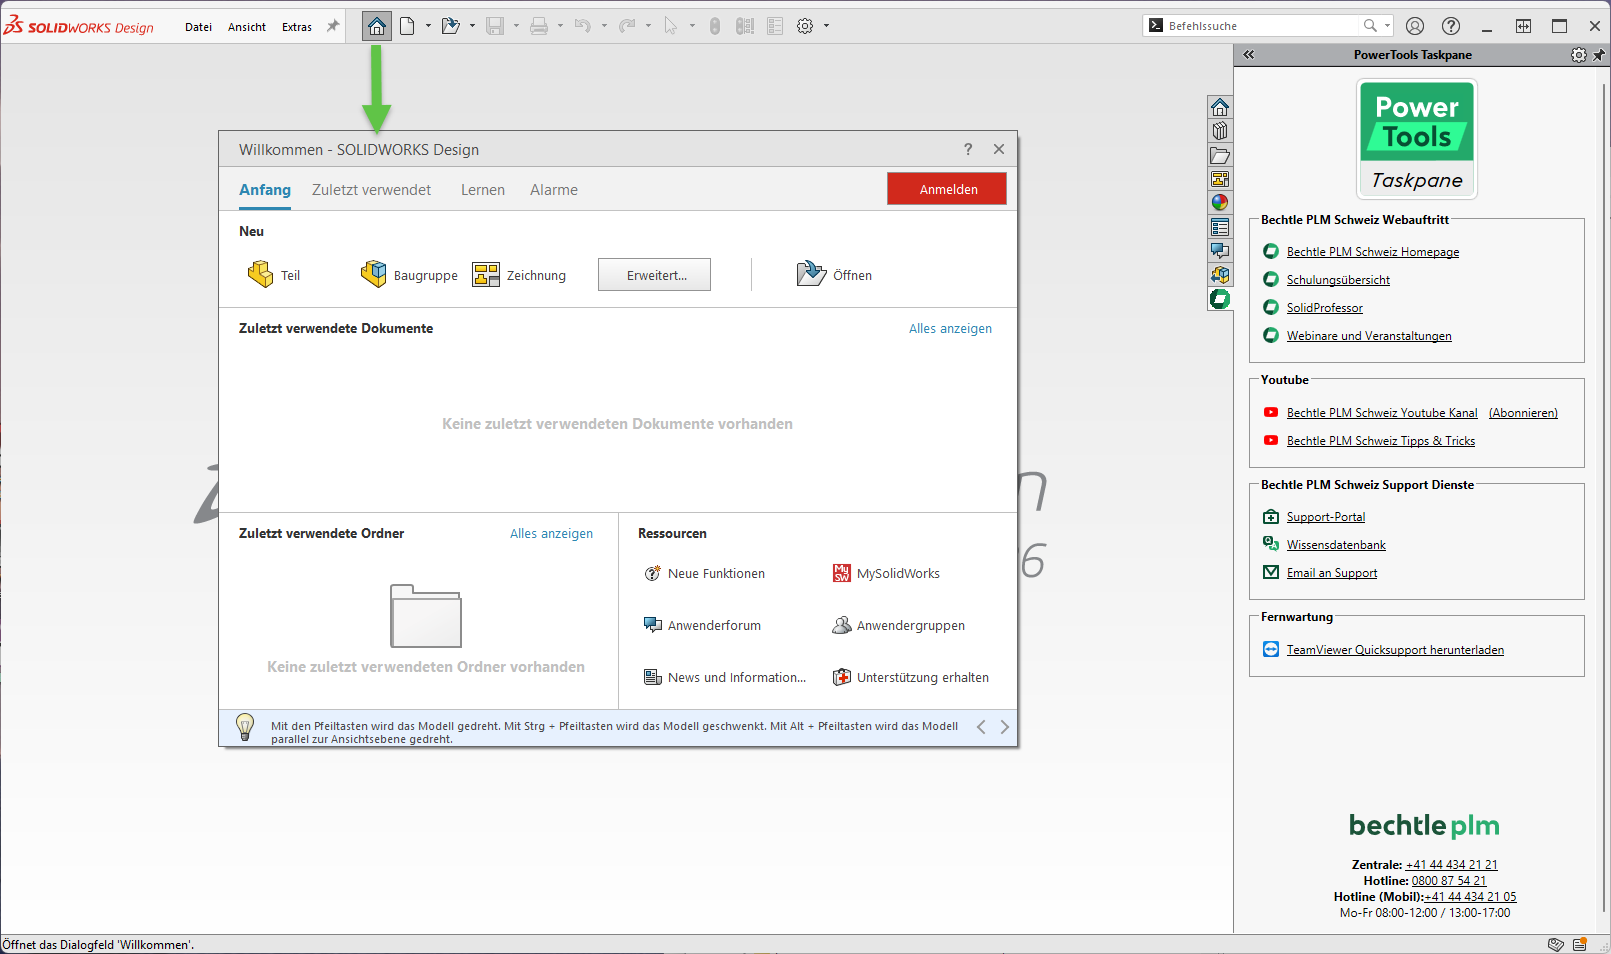Switch to the Zuletzt verwendet tab
Screen dimensions: 1611x954
371,190
